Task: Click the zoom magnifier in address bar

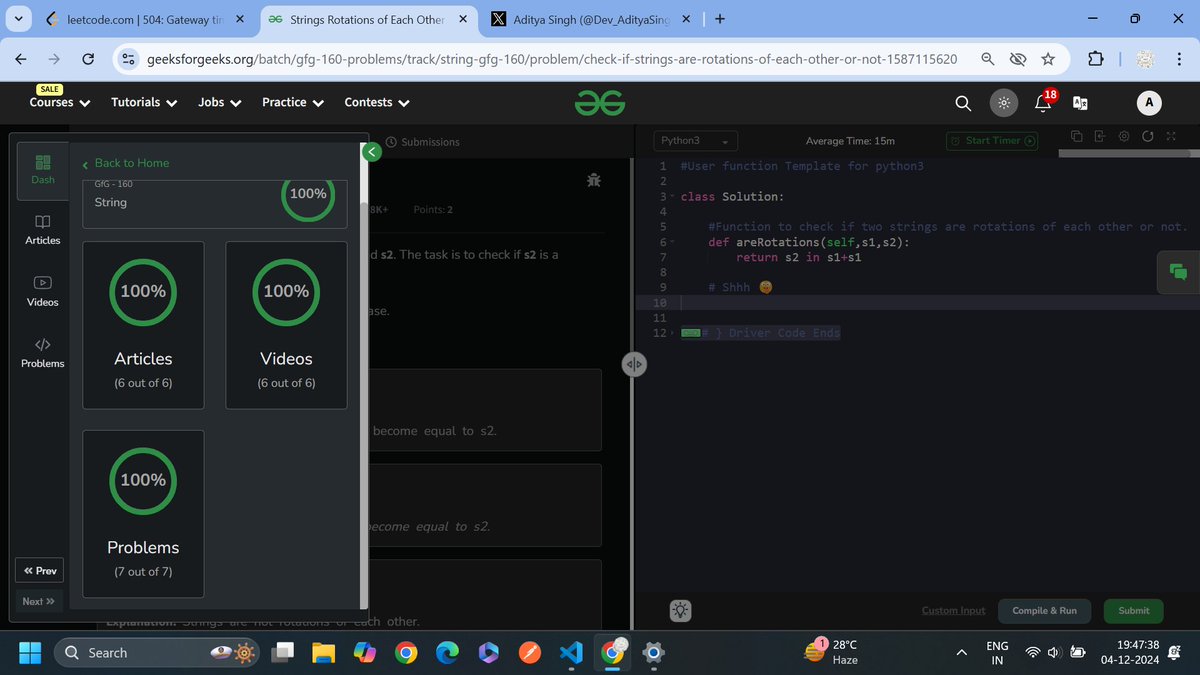Action: pos(987,59)
